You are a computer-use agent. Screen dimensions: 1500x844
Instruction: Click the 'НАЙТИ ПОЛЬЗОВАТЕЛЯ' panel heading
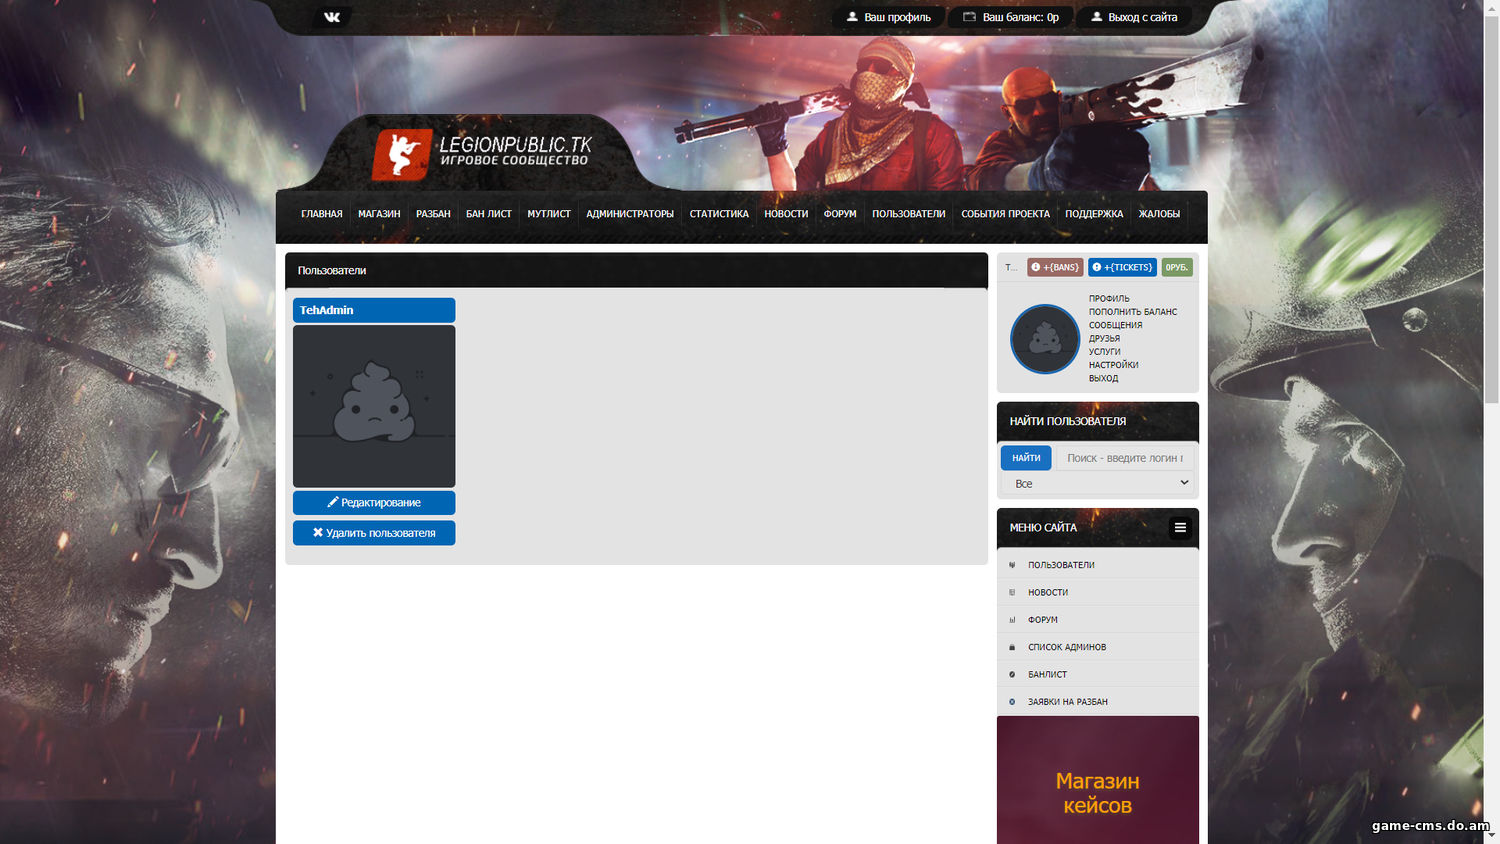coord(1068,421)
